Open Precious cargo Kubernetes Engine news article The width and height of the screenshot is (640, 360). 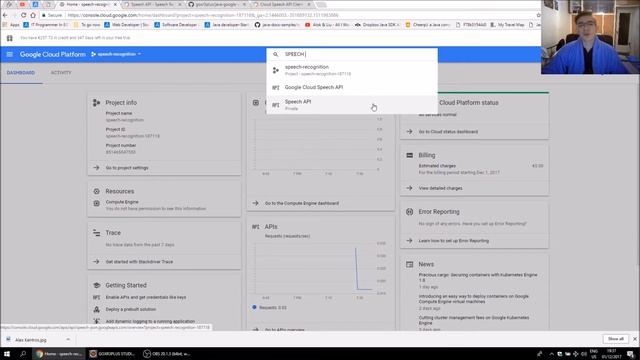(x=478, y=278)
